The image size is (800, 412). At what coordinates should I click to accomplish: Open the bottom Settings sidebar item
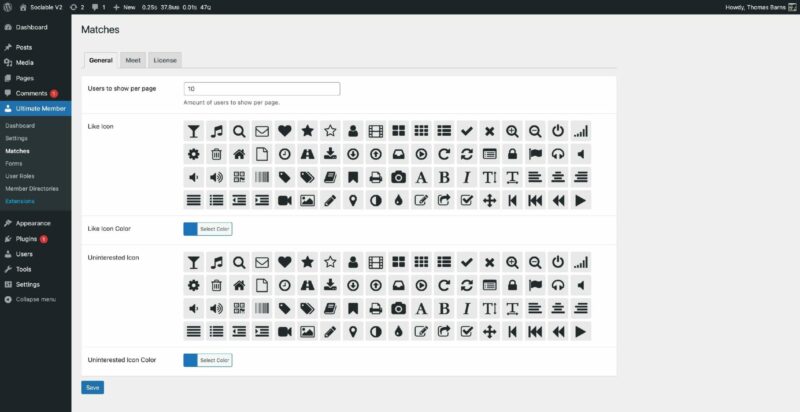click(36, 285)
